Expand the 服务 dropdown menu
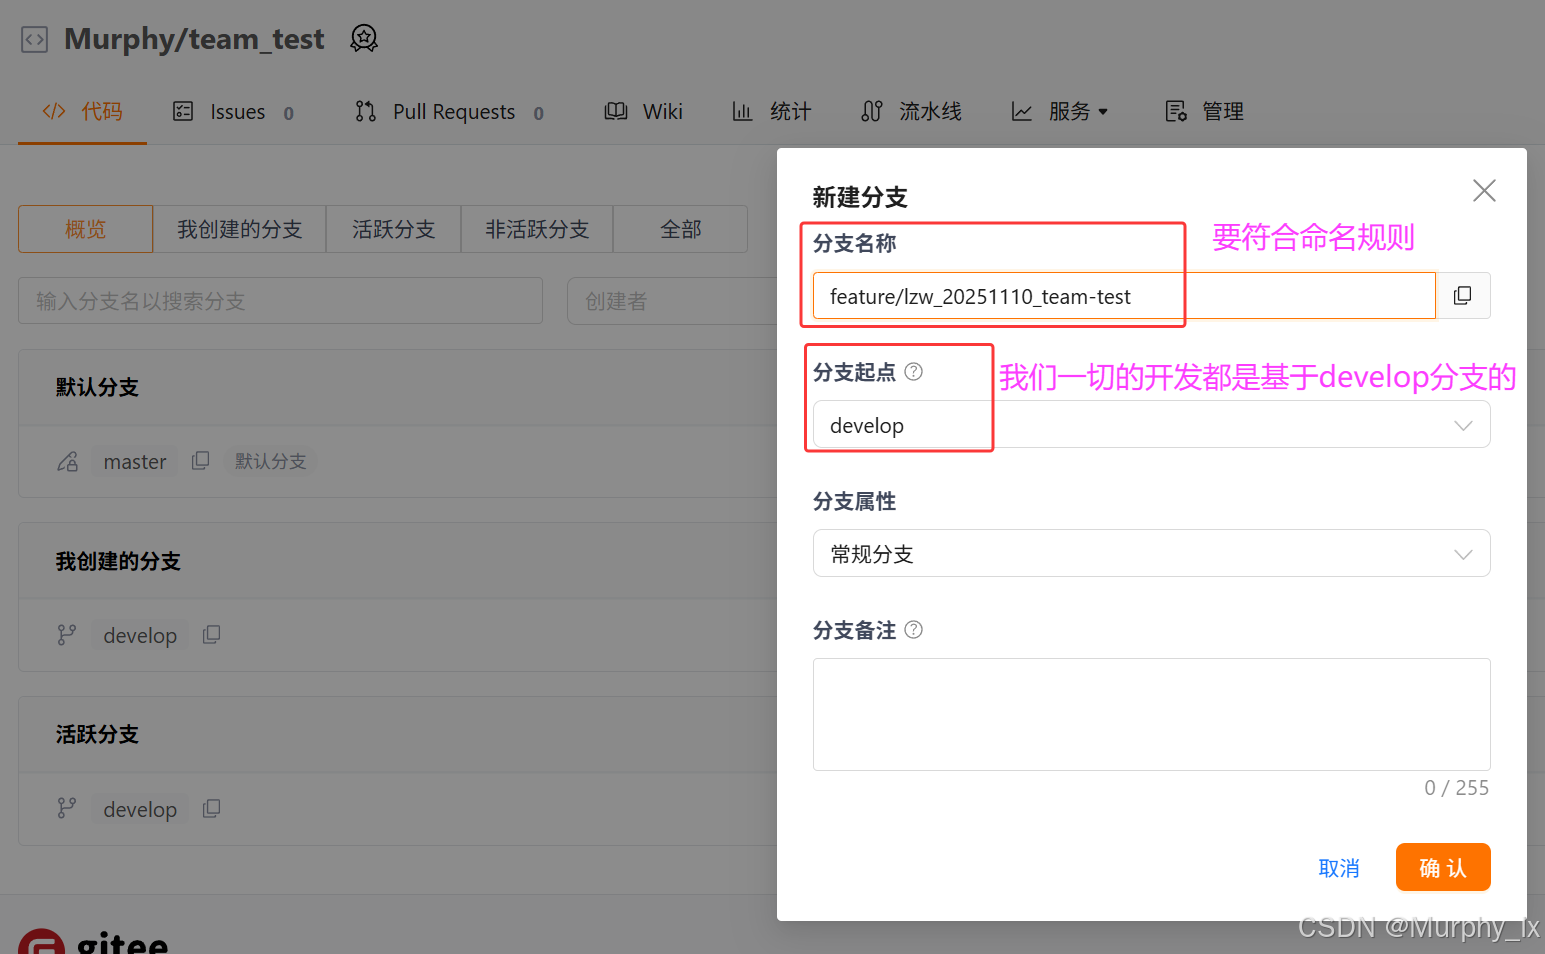1545x954 pixels. pyautogui.click(x=1060, y=112)
